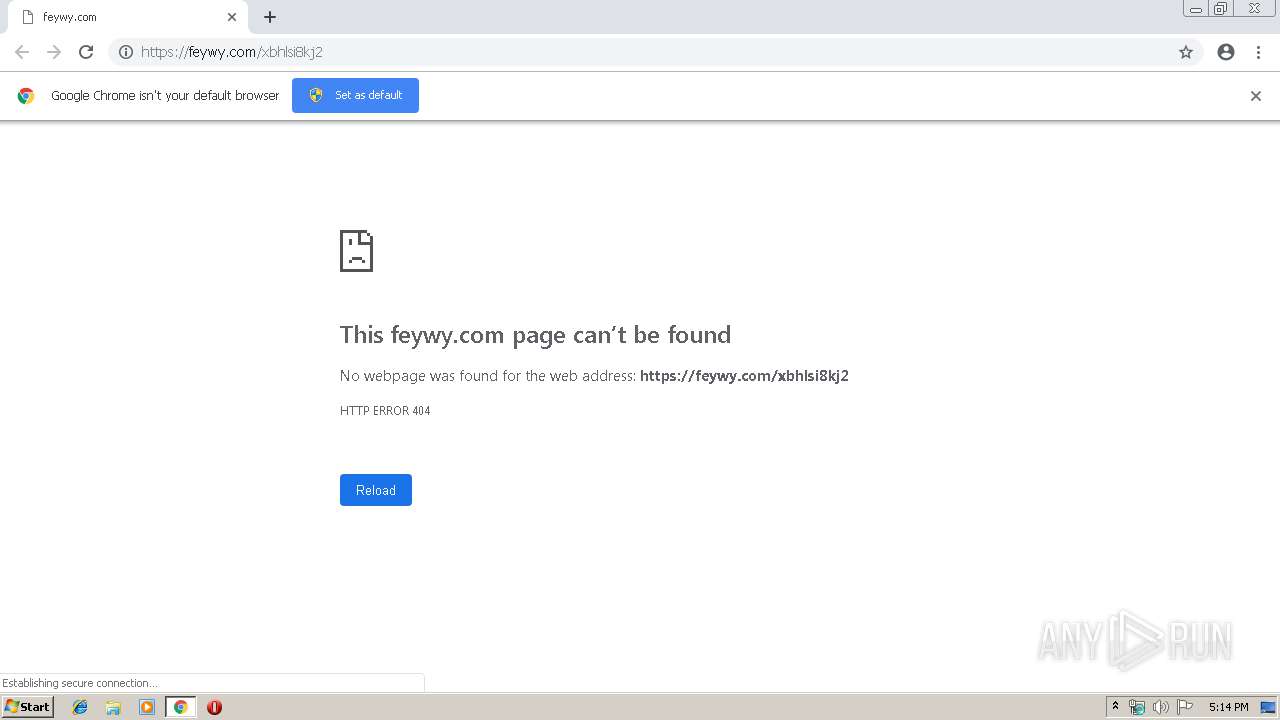Go forward to the next page
This screenshot has width=1280, height=720.
tap(54, 52)
